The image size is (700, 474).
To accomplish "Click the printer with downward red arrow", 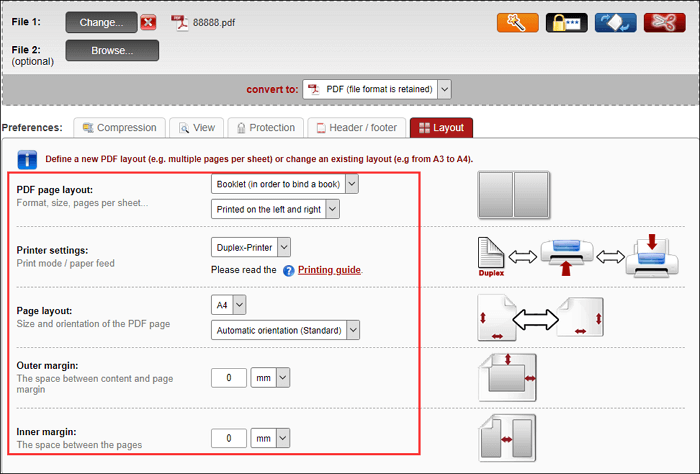I will coord(652,255).
